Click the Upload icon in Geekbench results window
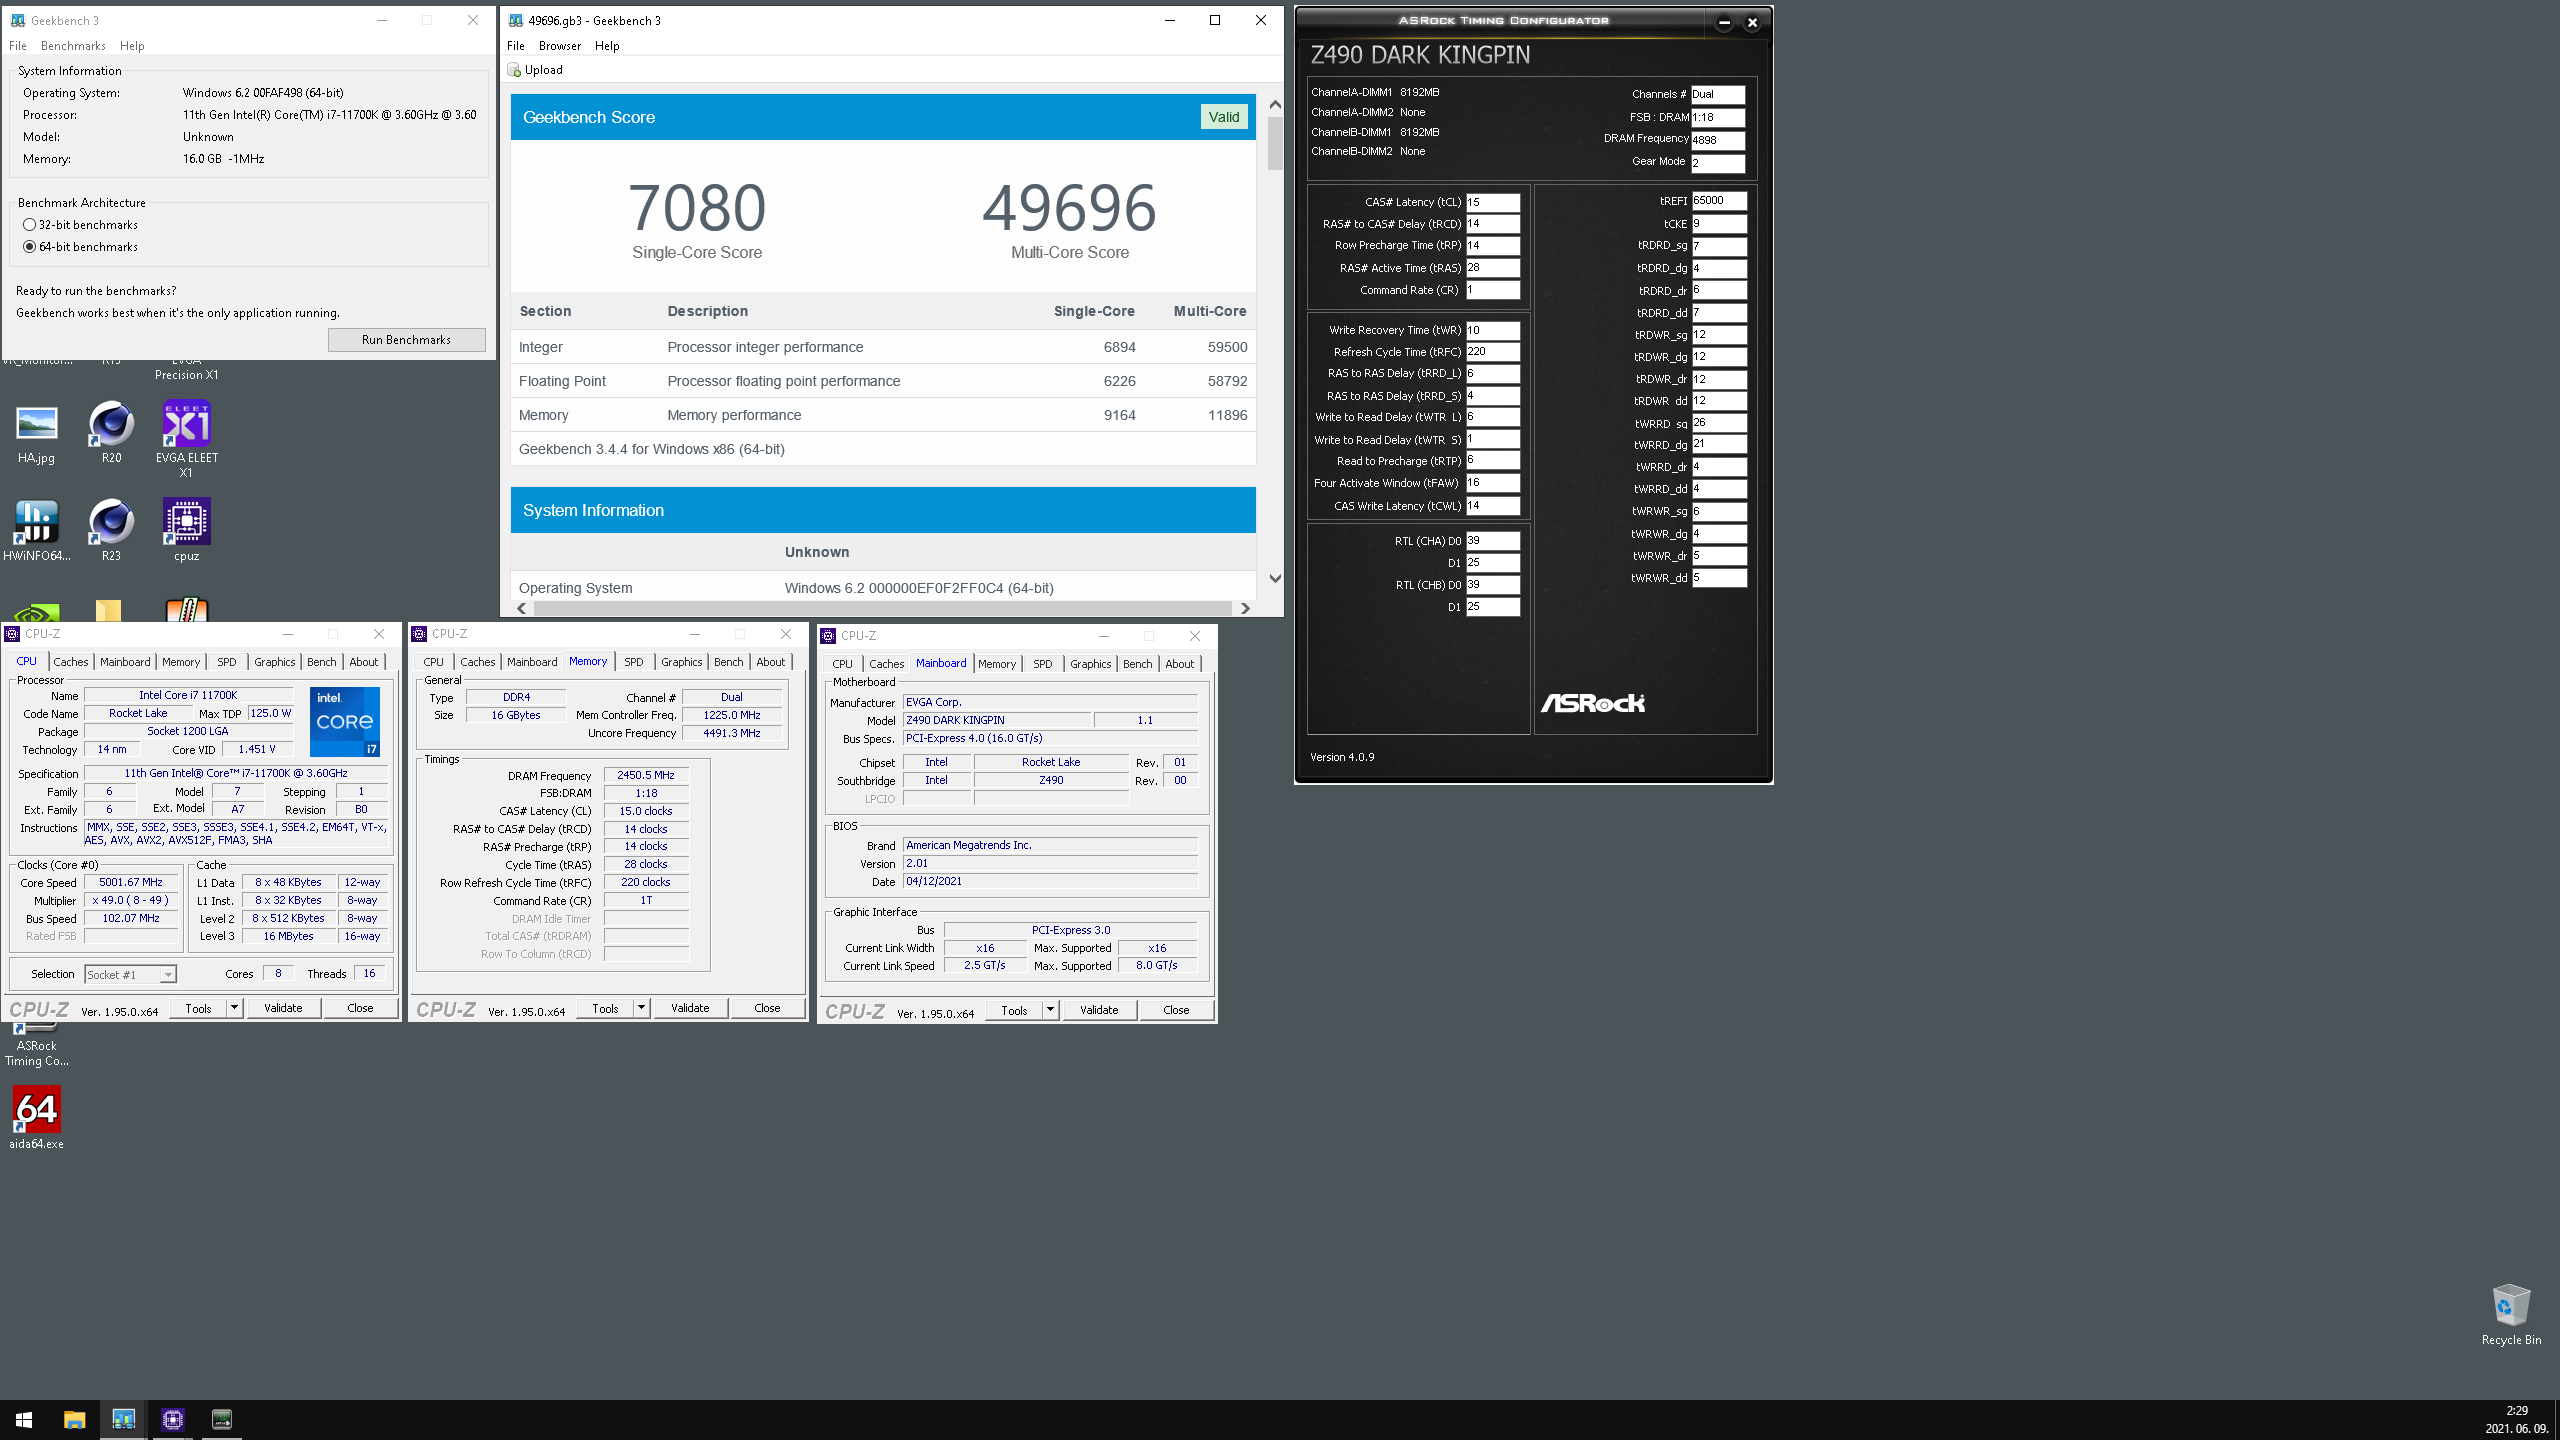Image resolution: width=2560 pixels, height=1440 pixels. click(x=514, y=70)
